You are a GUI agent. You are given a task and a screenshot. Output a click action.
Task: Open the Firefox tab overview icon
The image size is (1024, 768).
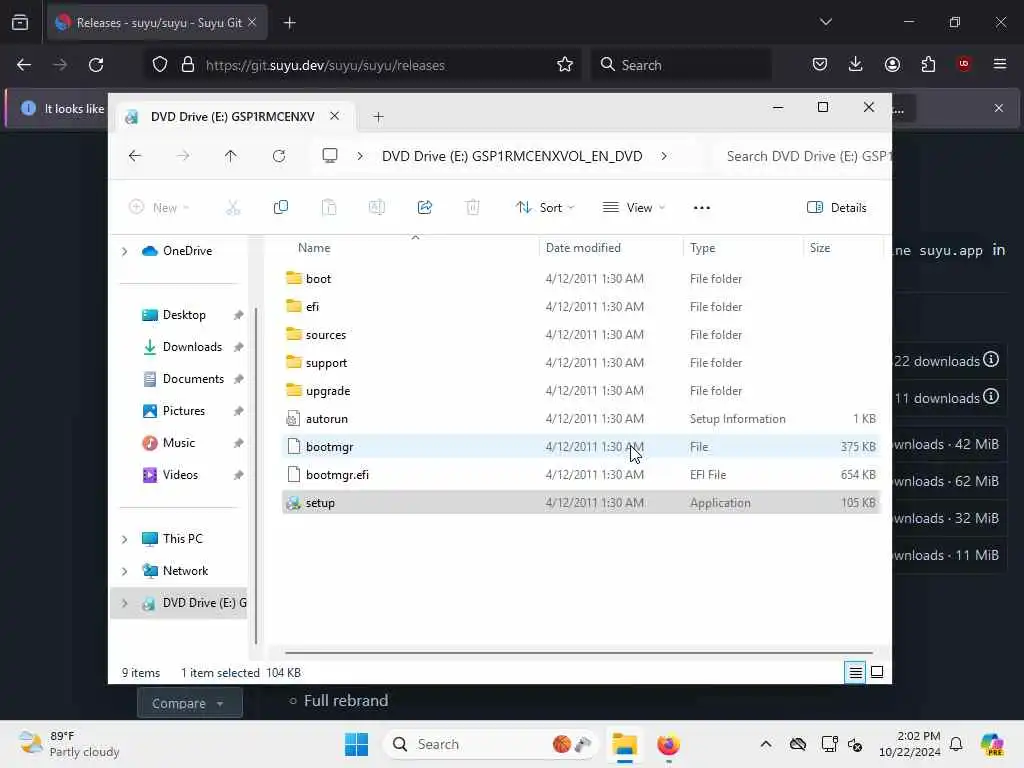click(20, 22)
